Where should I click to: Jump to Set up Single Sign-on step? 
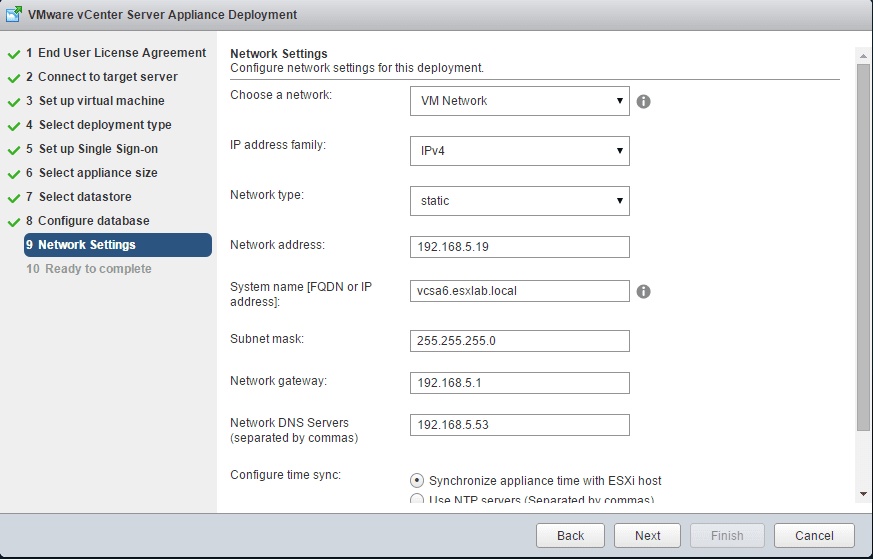click(x=98, y=149)
